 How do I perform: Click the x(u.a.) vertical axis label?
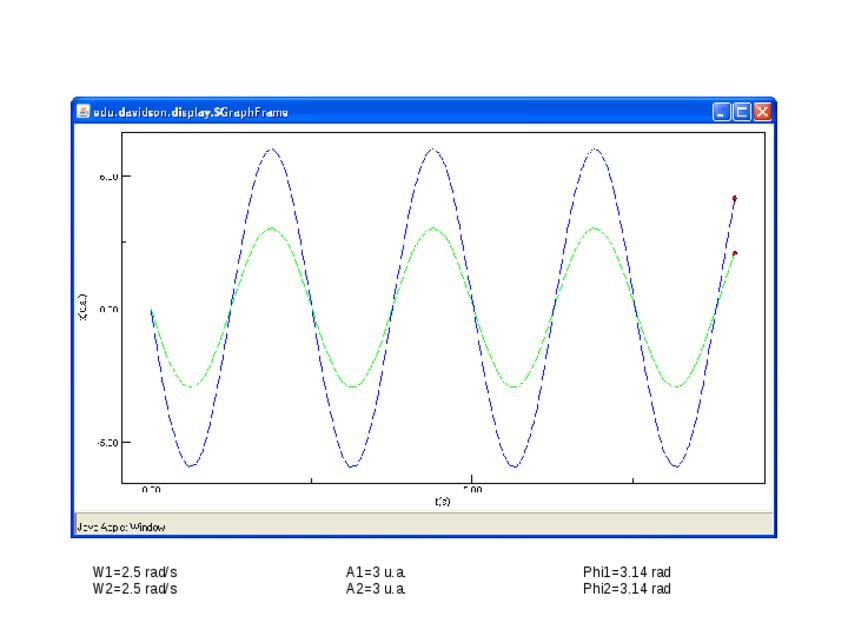tap(82, 307)
